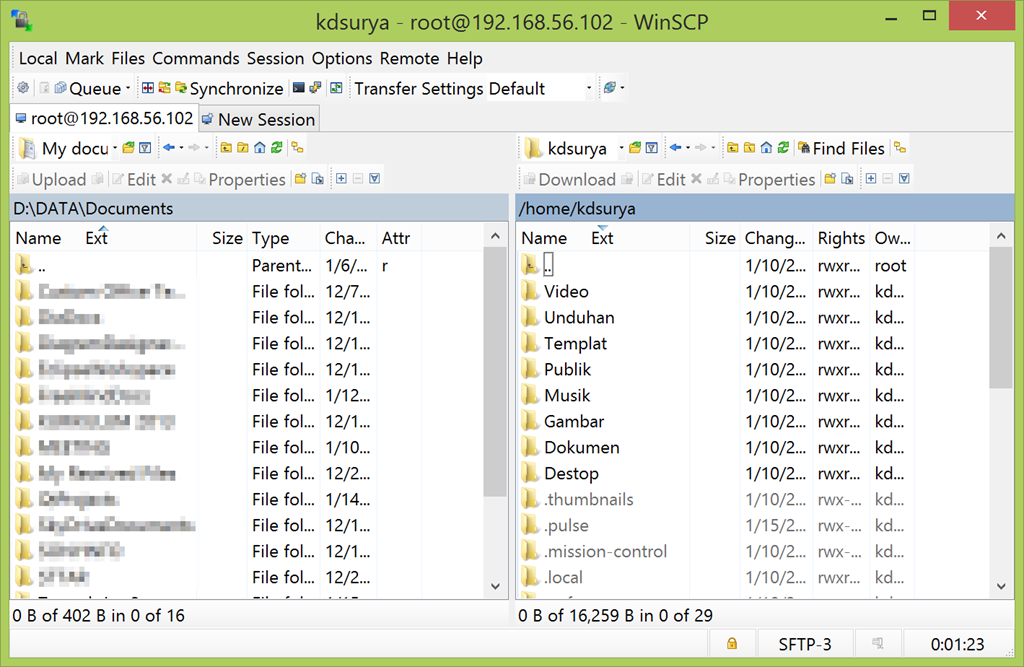Click remote panel select files plus icon

[x=871, y=178]
